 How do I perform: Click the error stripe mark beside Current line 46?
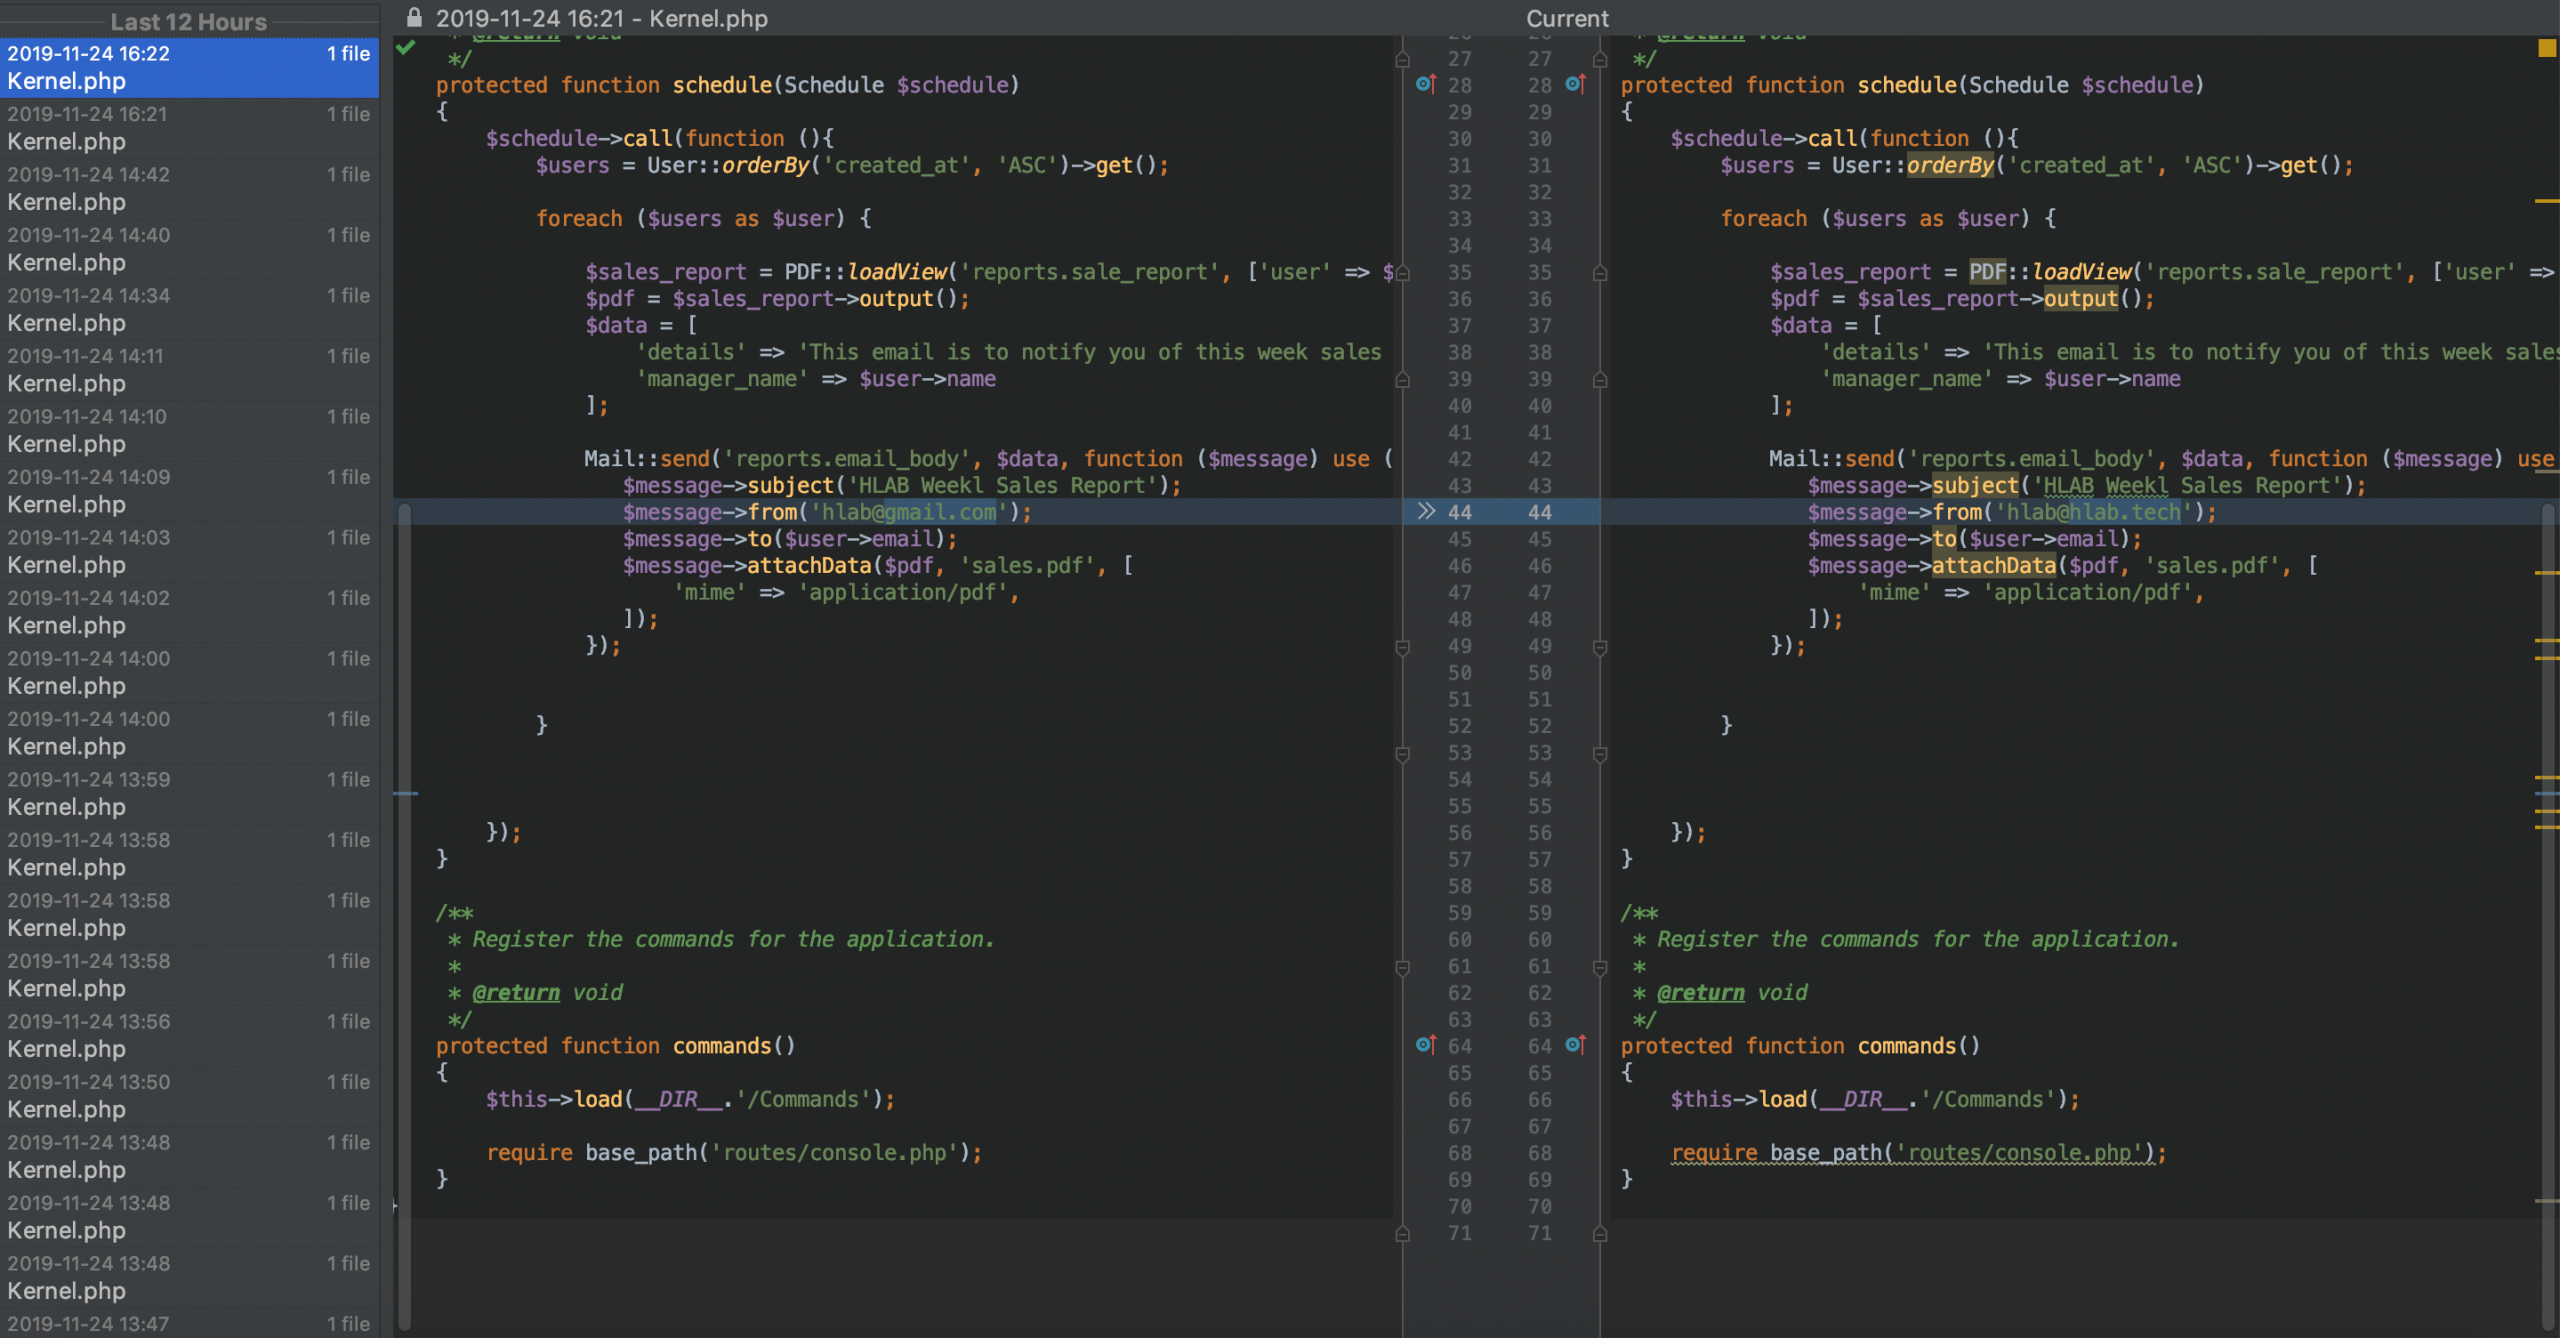(2547, 573)
